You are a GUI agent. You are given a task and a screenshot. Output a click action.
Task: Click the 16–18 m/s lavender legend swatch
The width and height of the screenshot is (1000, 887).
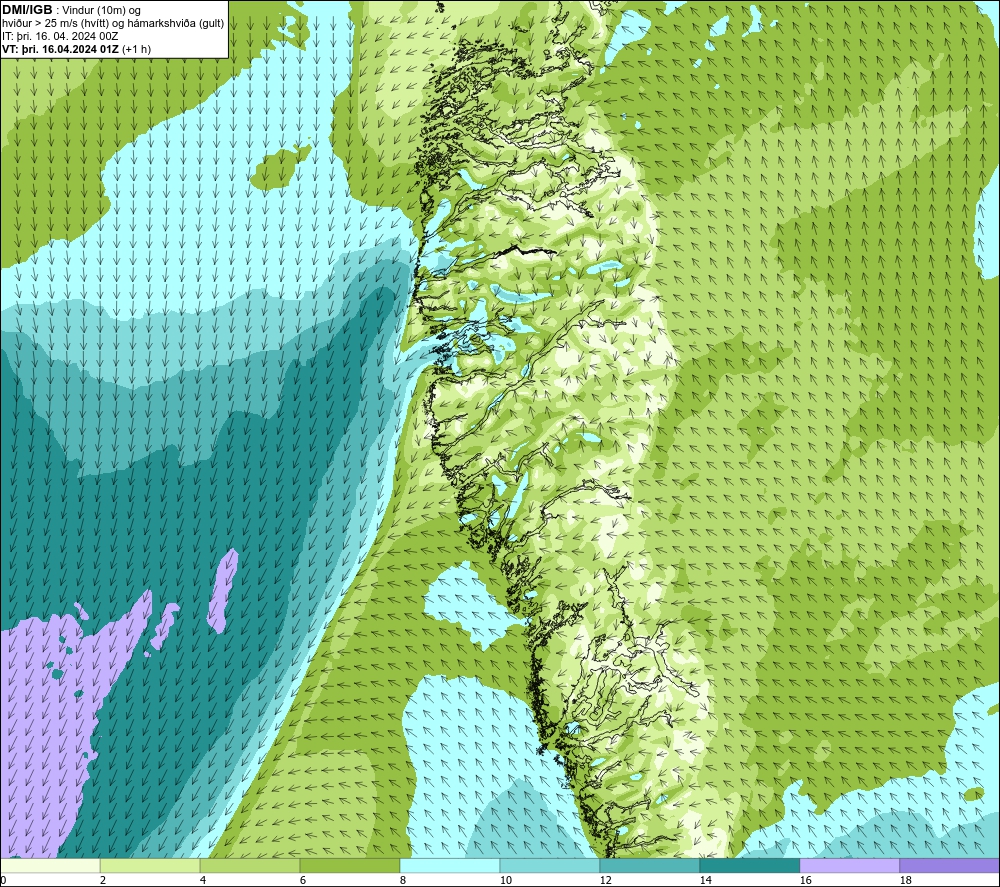tap(849, 865)
